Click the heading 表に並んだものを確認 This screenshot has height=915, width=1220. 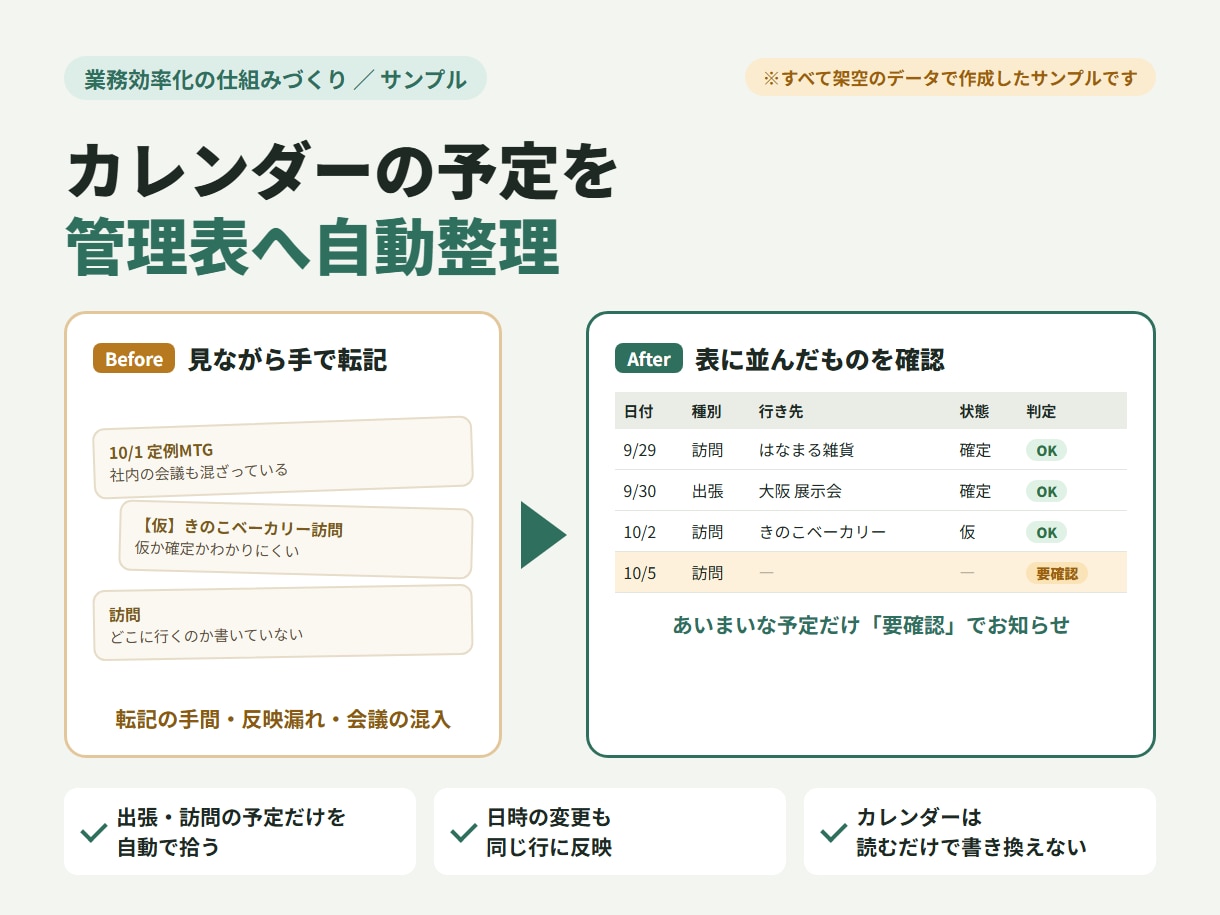[x=820, y=360]
